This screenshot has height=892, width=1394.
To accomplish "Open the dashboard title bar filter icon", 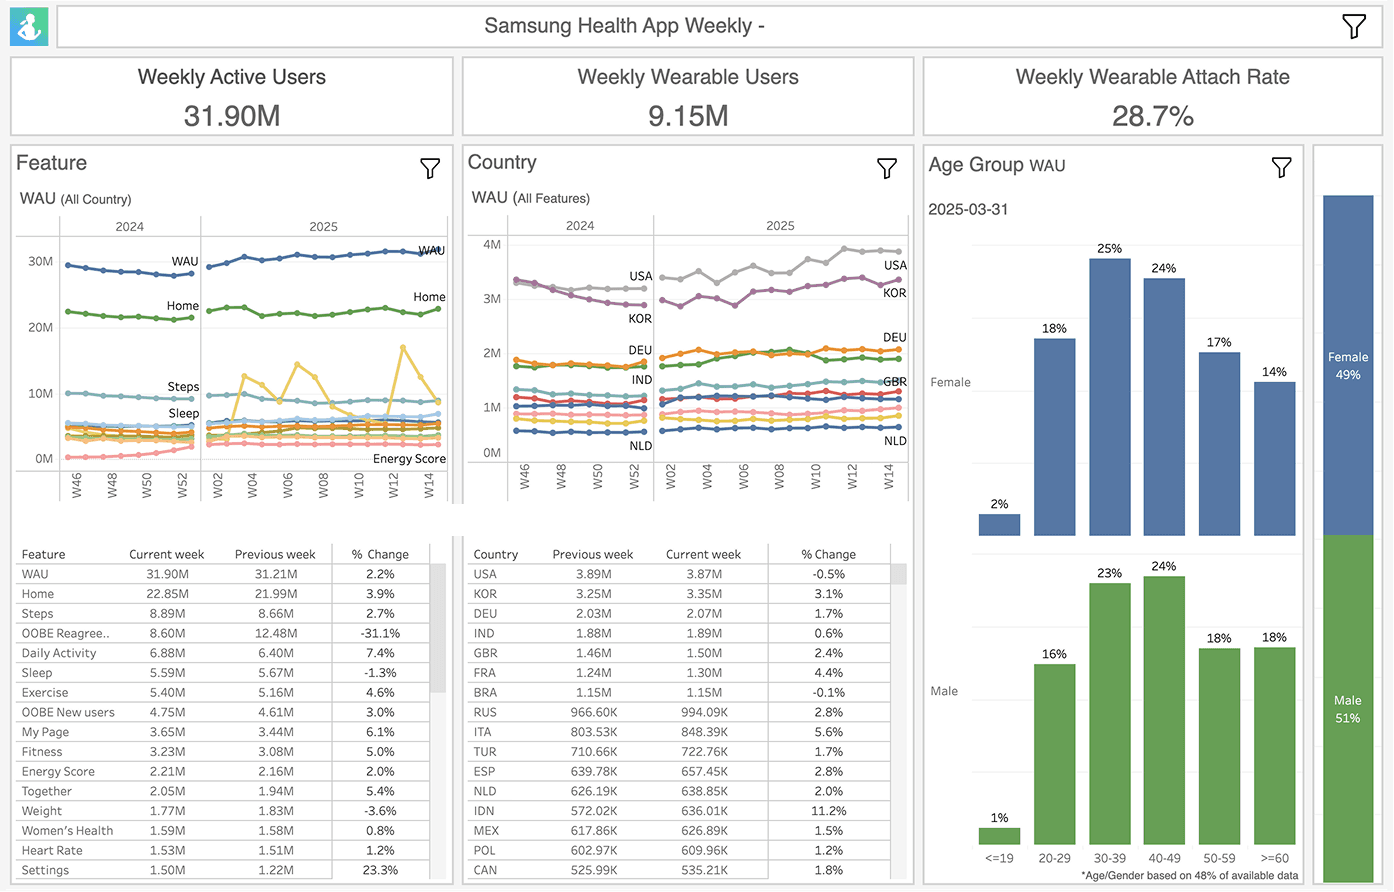I will click(1354, 26).
